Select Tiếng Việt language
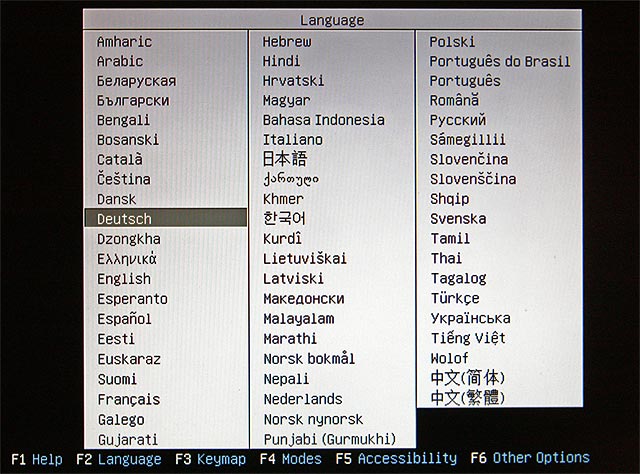The image size is (640, 474). tap(469, 338)
